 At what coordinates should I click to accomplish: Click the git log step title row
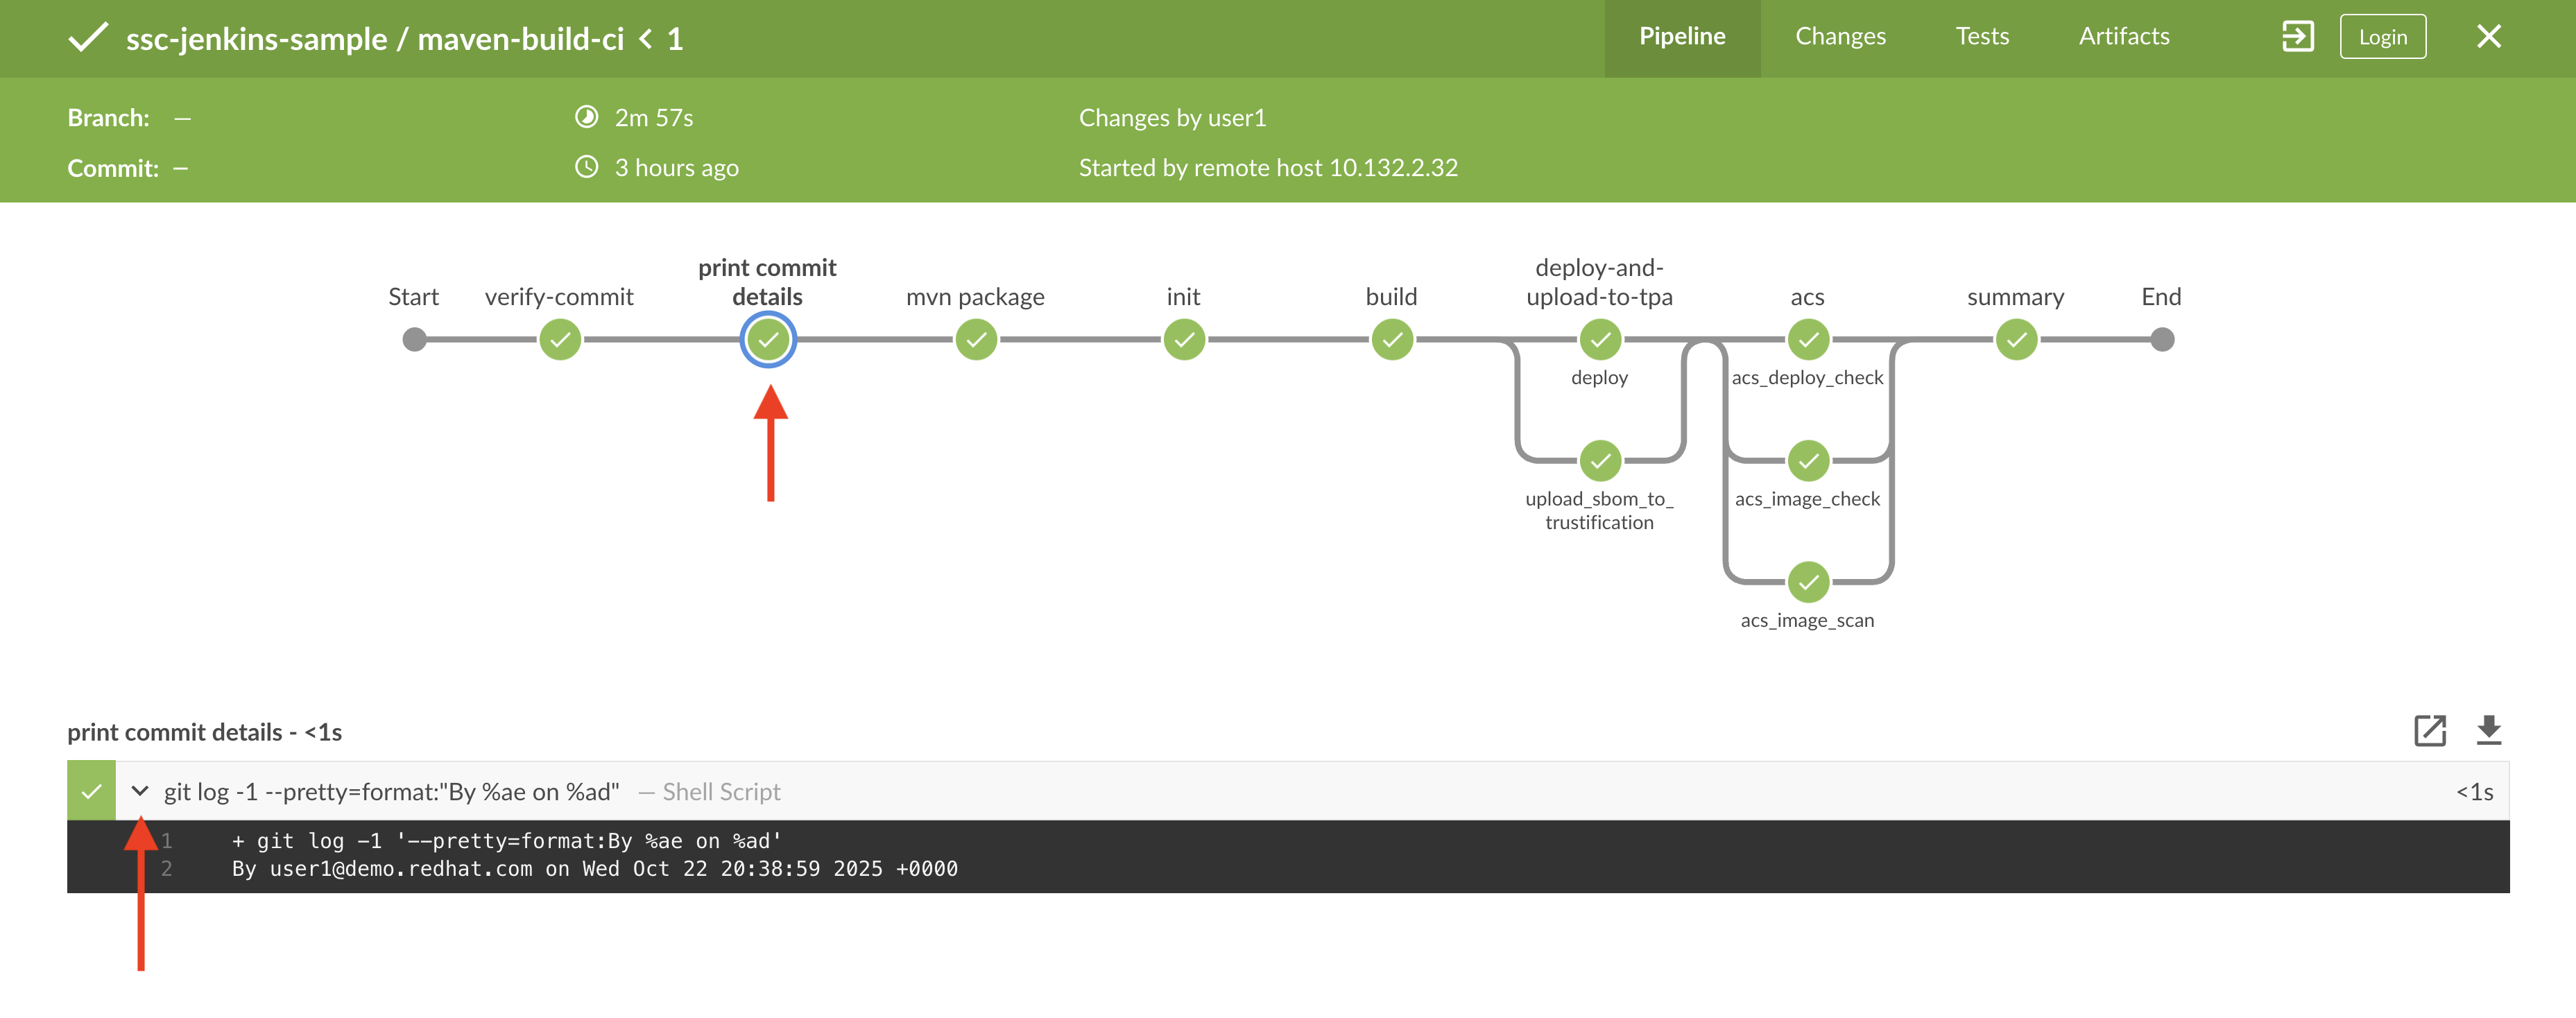click(392, 792)
